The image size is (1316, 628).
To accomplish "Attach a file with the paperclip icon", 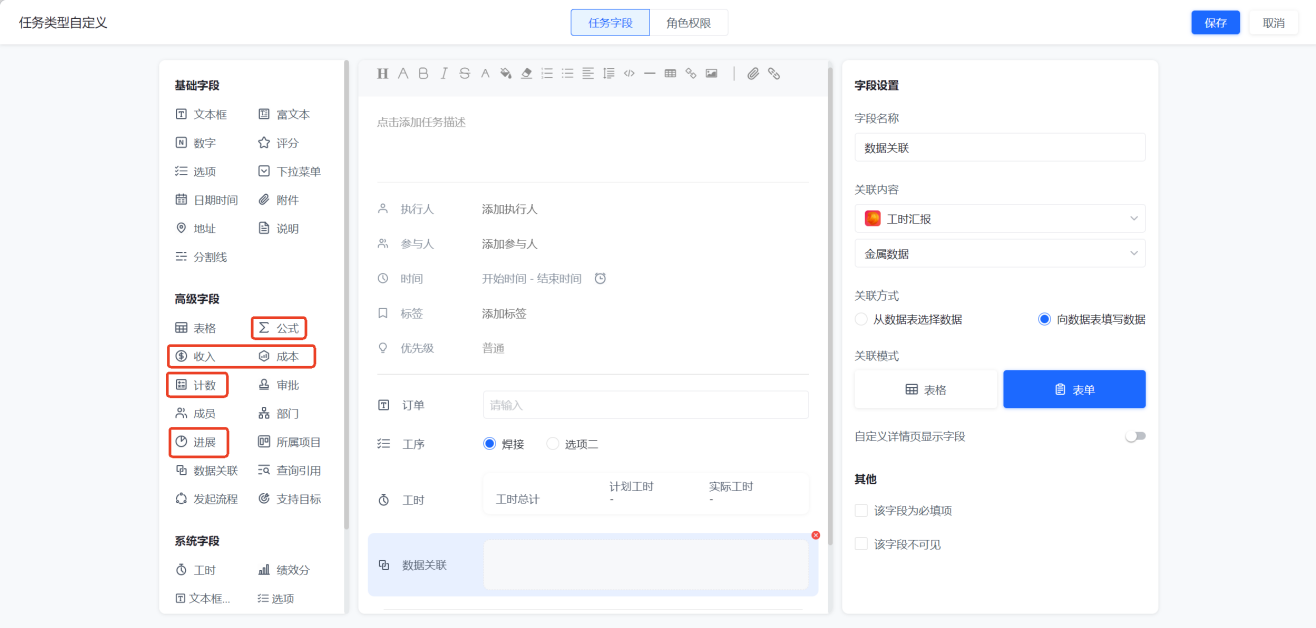I will [753, 73].
